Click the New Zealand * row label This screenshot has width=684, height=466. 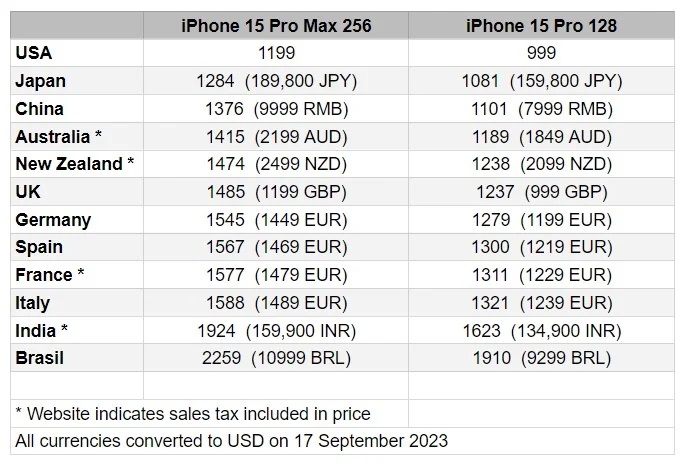[x=75, y=164]
